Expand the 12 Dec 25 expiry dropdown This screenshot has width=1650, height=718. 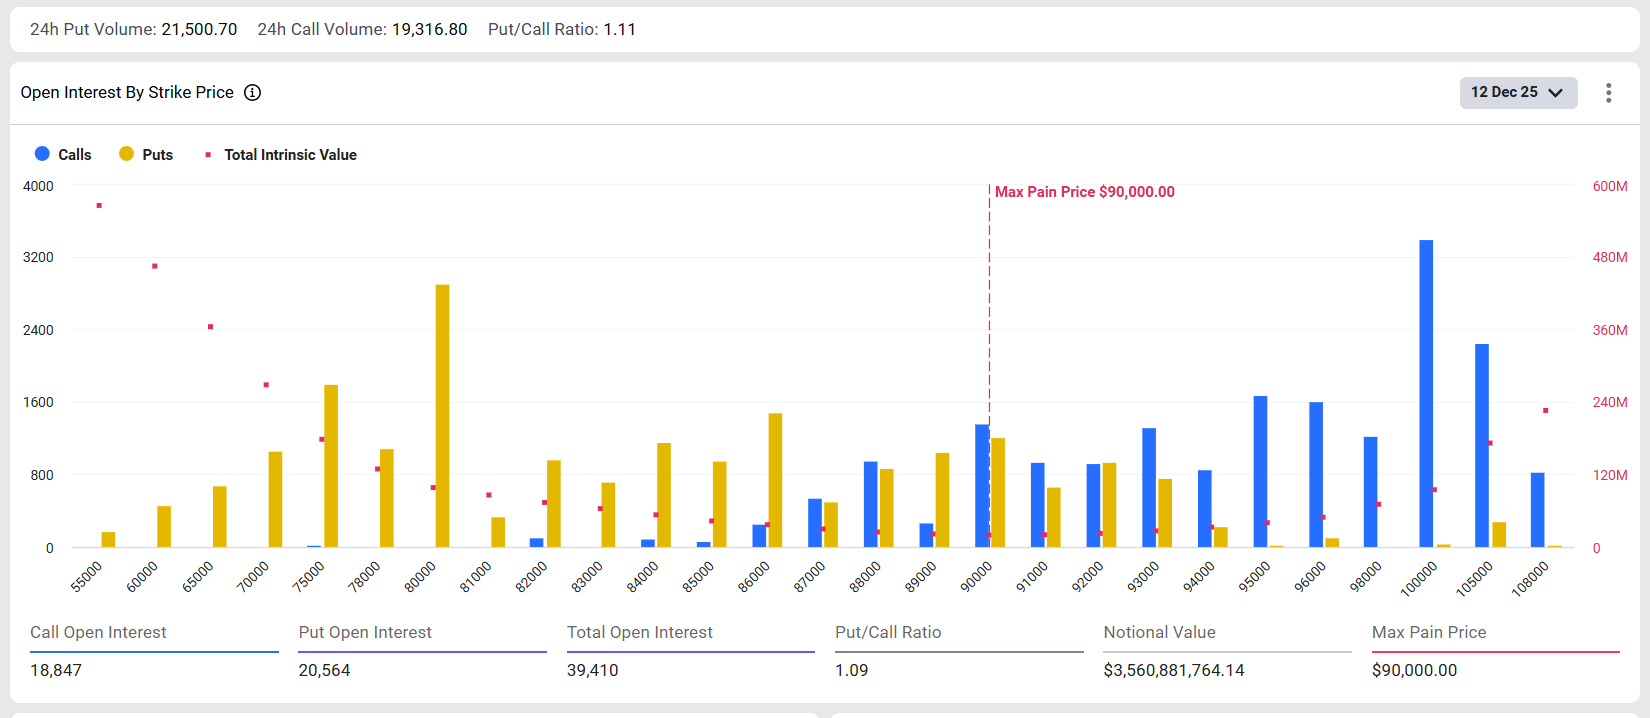coord(1517,92)
